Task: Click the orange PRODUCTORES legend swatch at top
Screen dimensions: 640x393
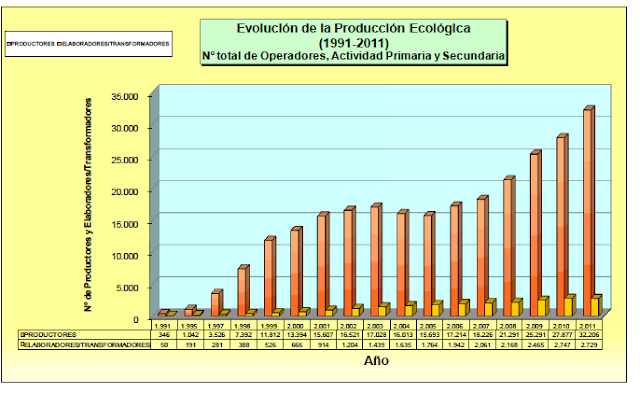Action: (9, 44)
